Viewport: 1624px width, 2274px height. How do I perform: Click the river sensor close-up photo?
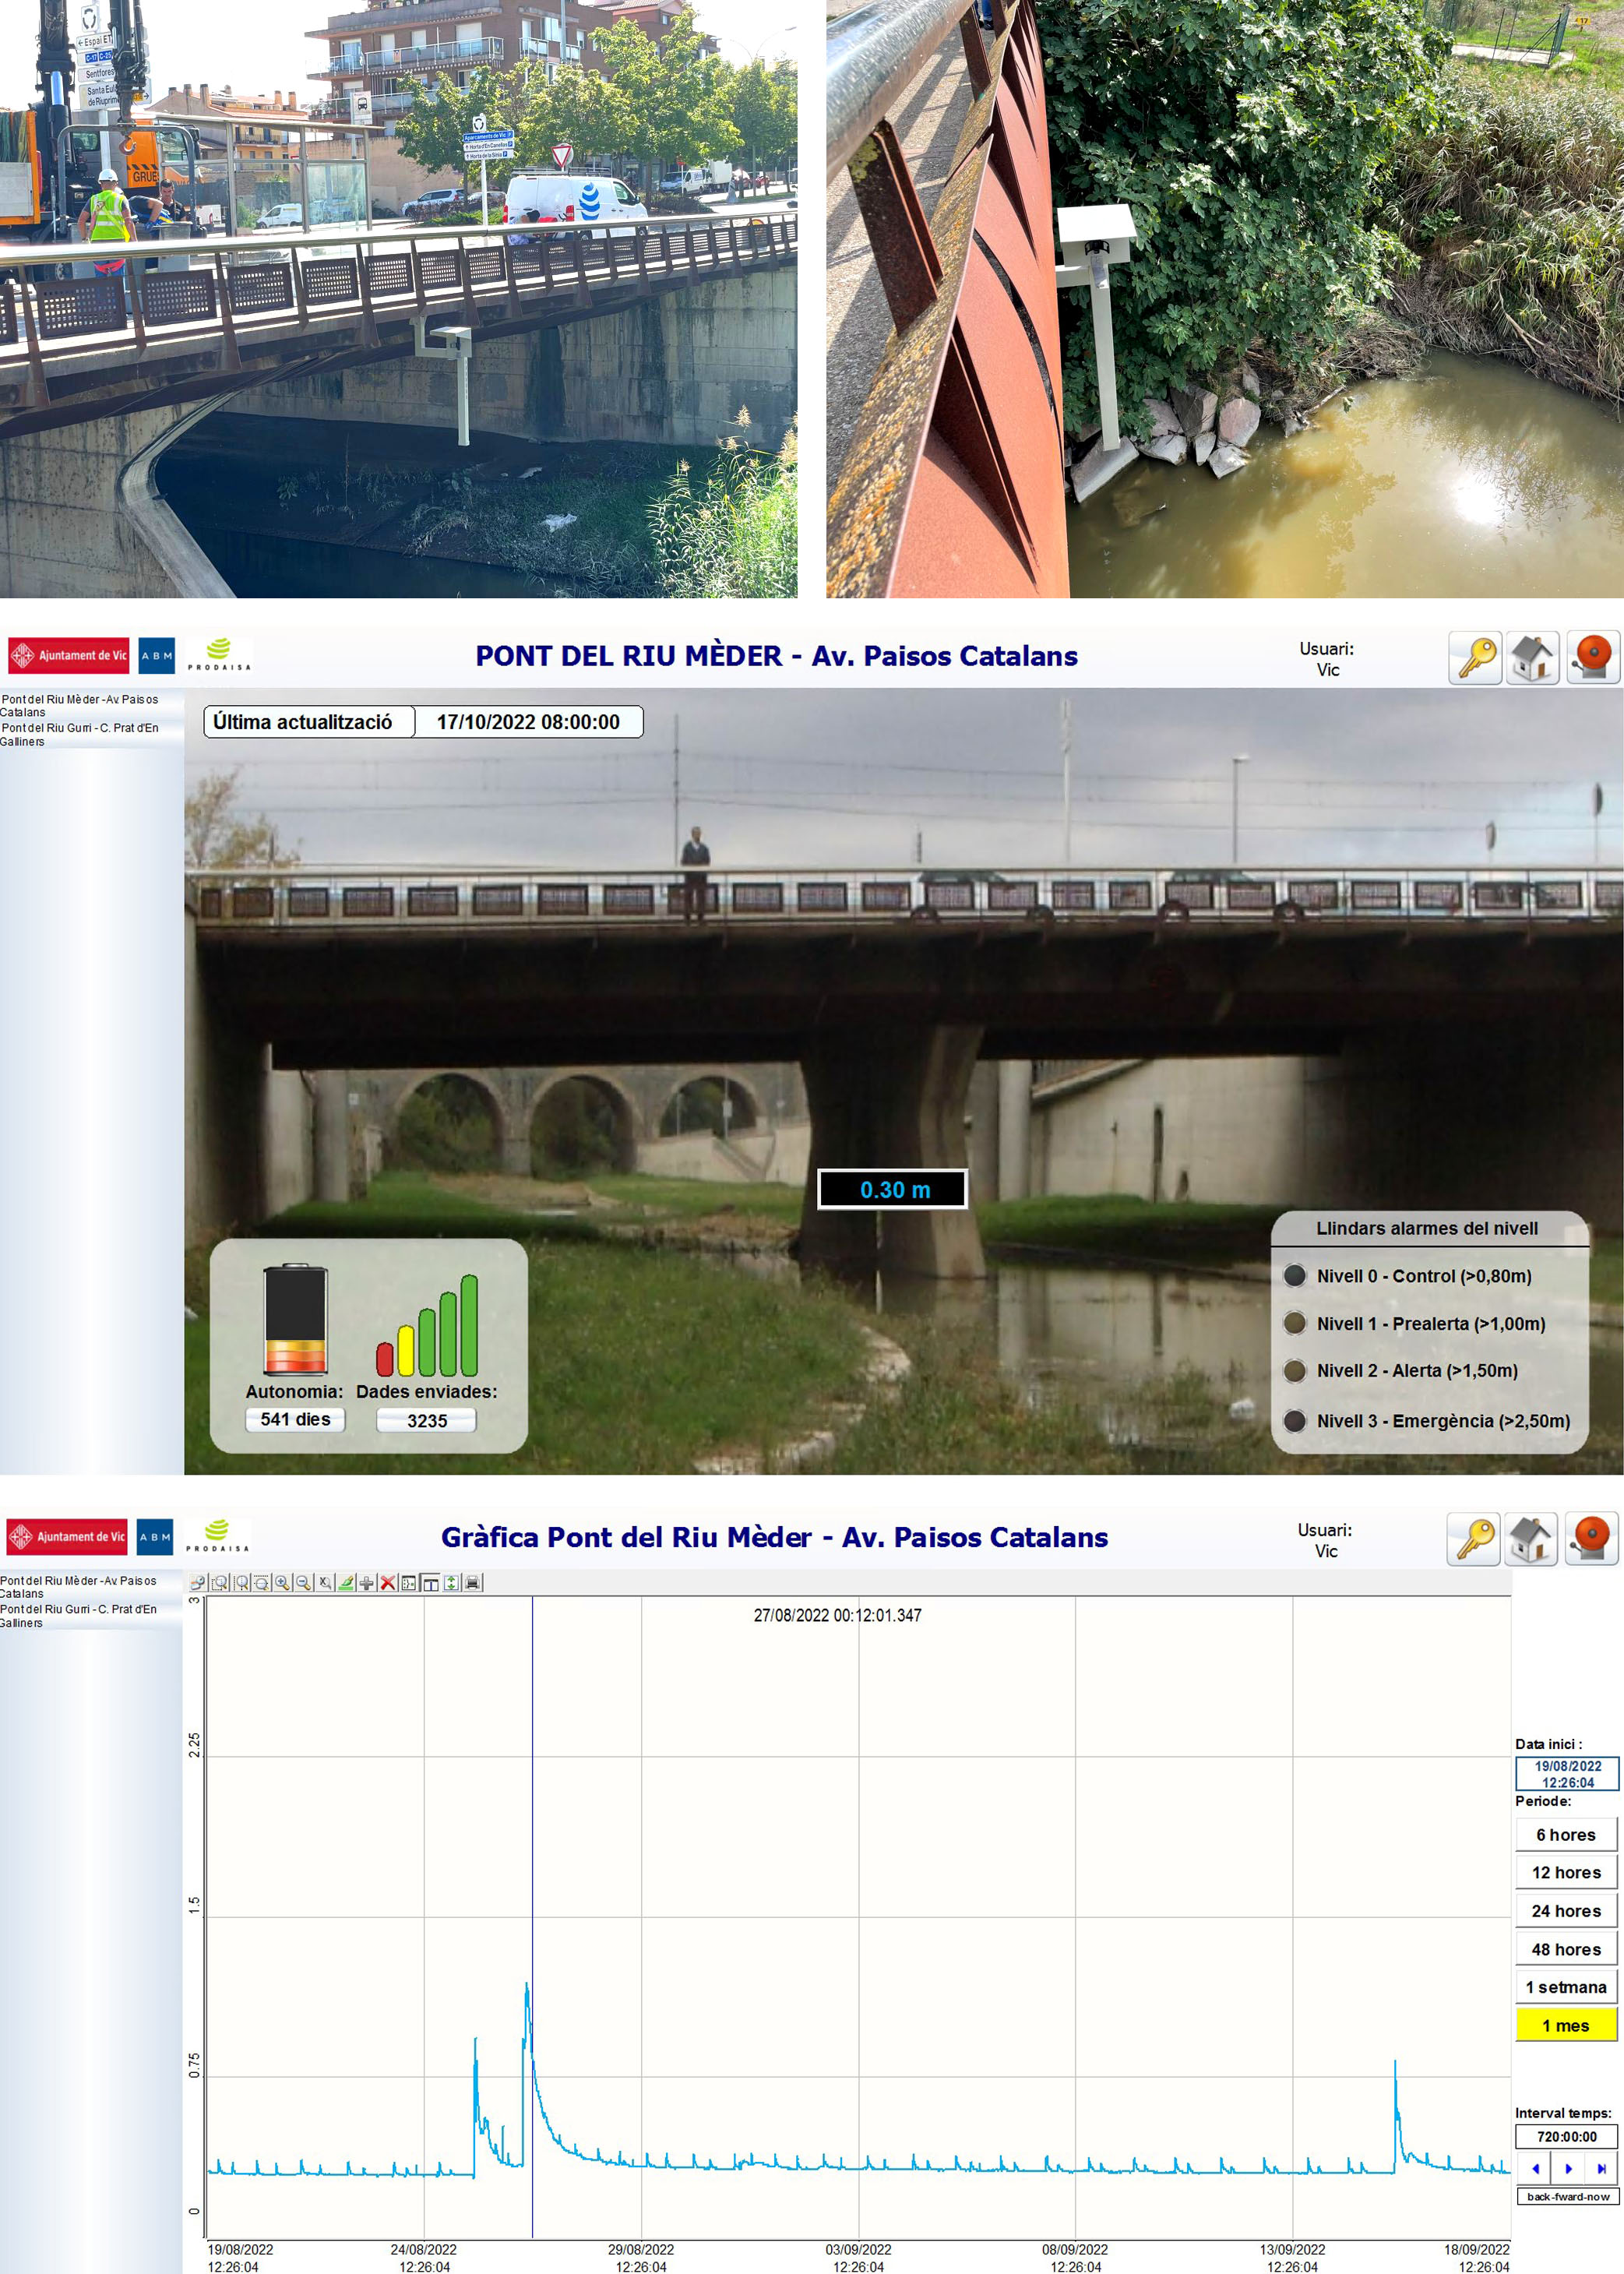point(1225,299)
